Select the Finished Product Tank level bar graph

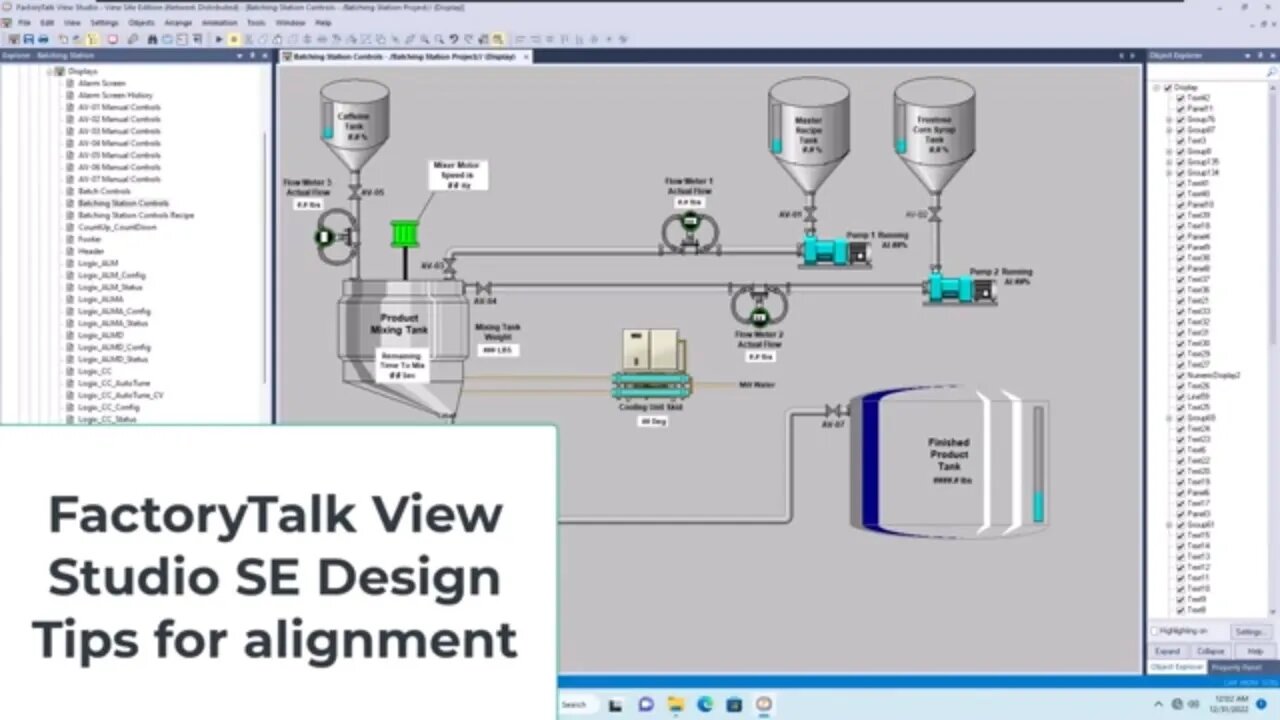[x=1038, y=464]
